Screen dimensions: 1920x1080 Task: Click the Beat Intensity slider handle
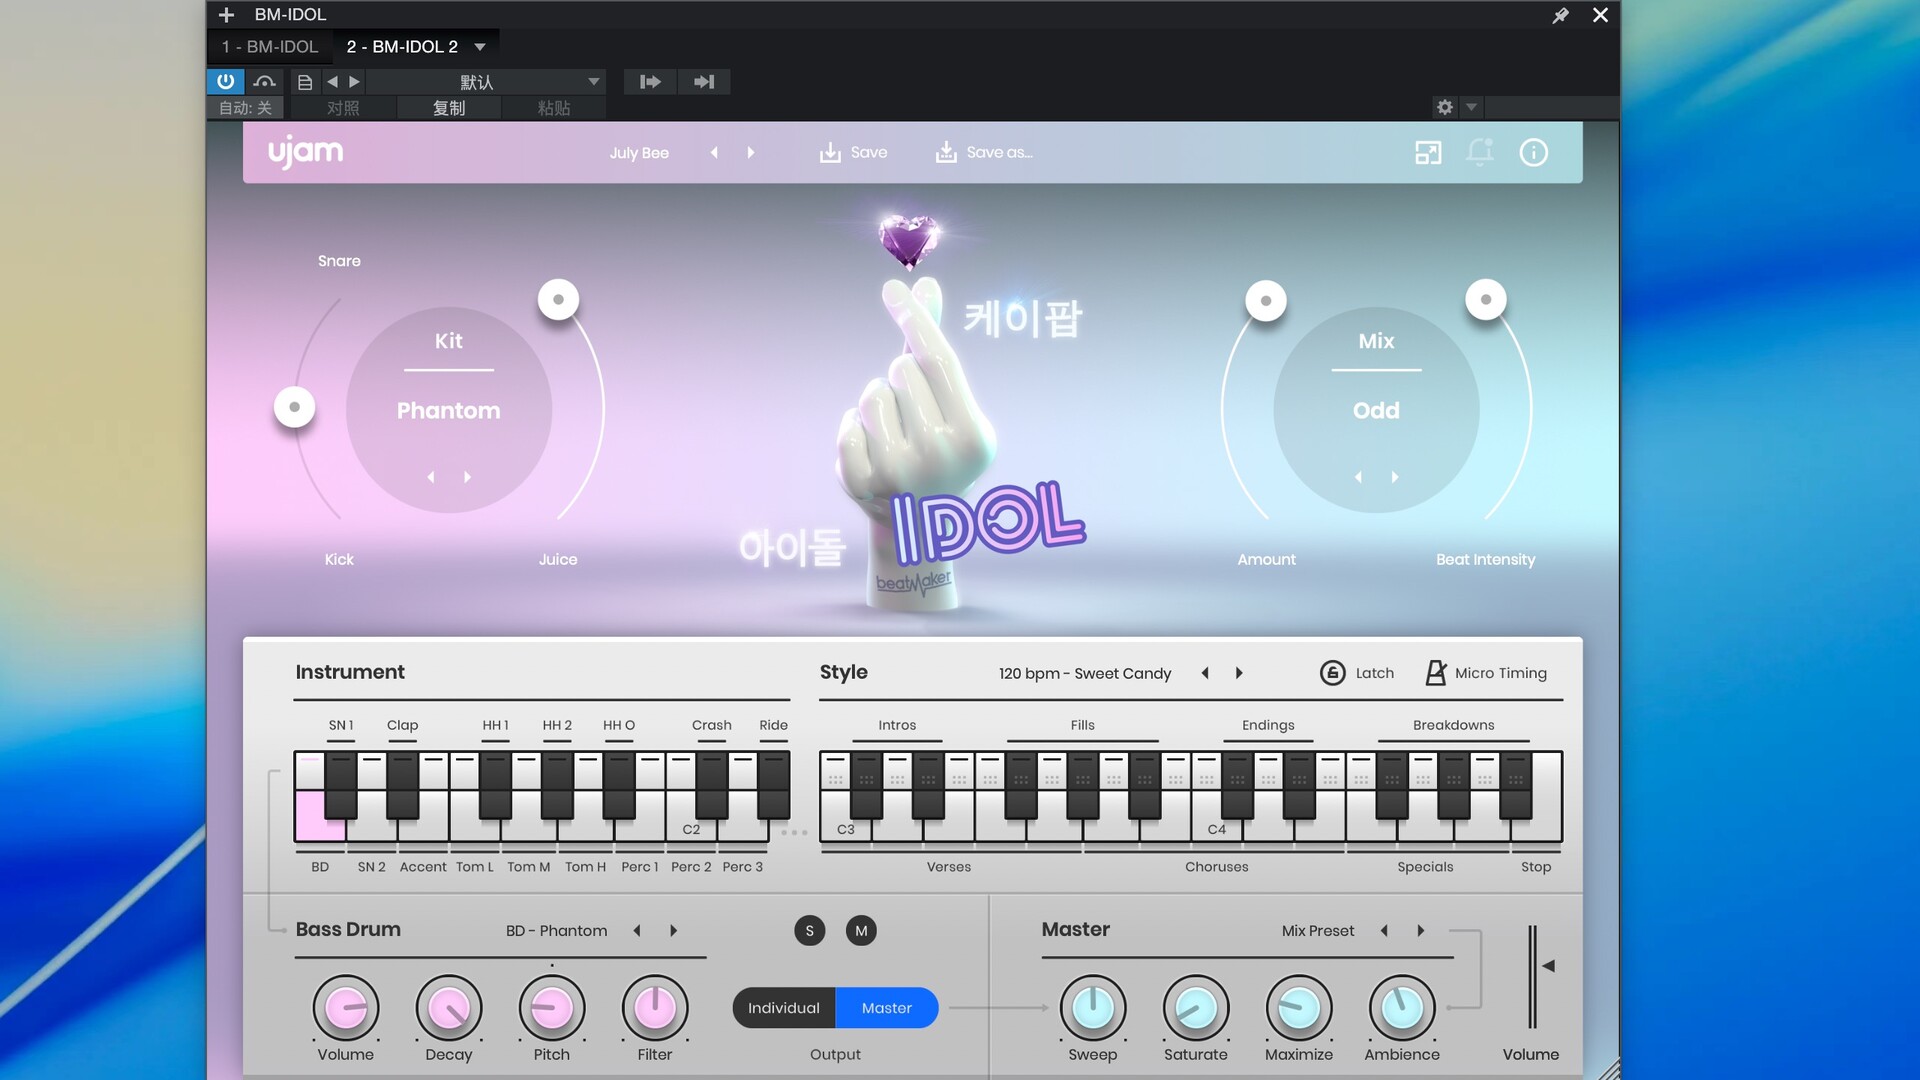1486,299
